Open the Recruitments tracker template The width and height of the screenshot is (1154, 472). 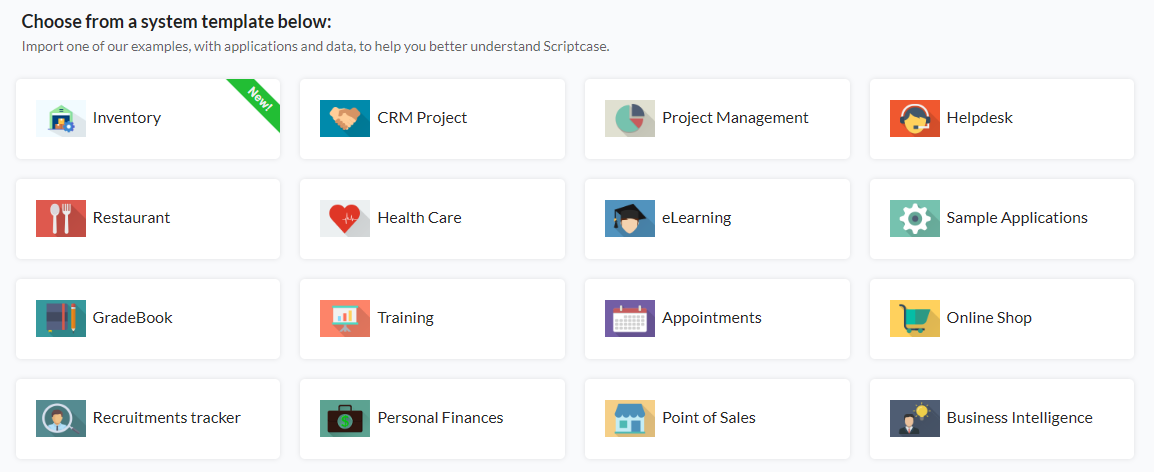pyautogui.click(x=148, y=419)
